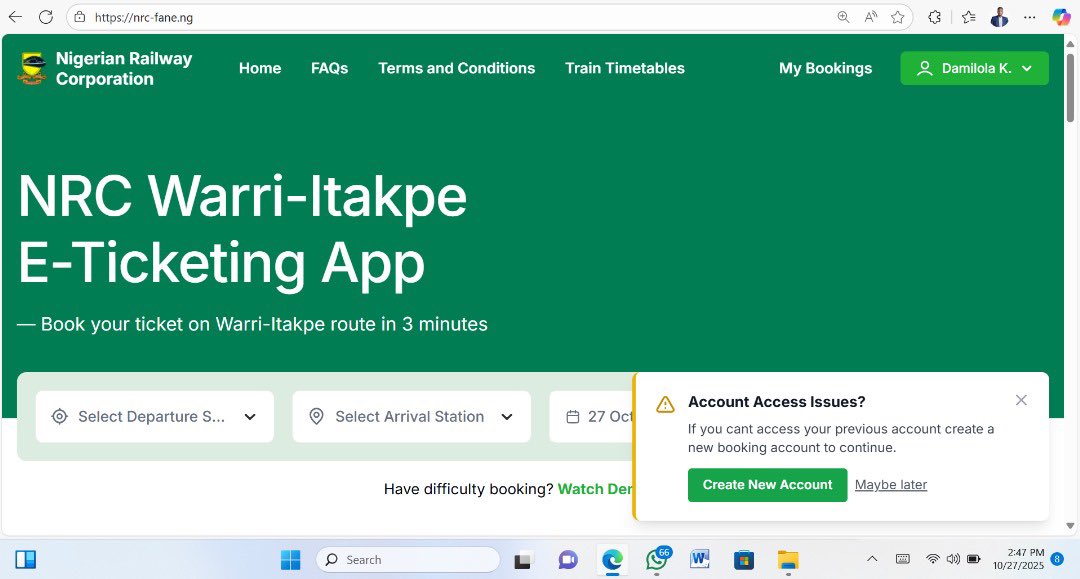Open the Windows Start menu
This screenshot has width=1080, height=579.
(291, 560)
